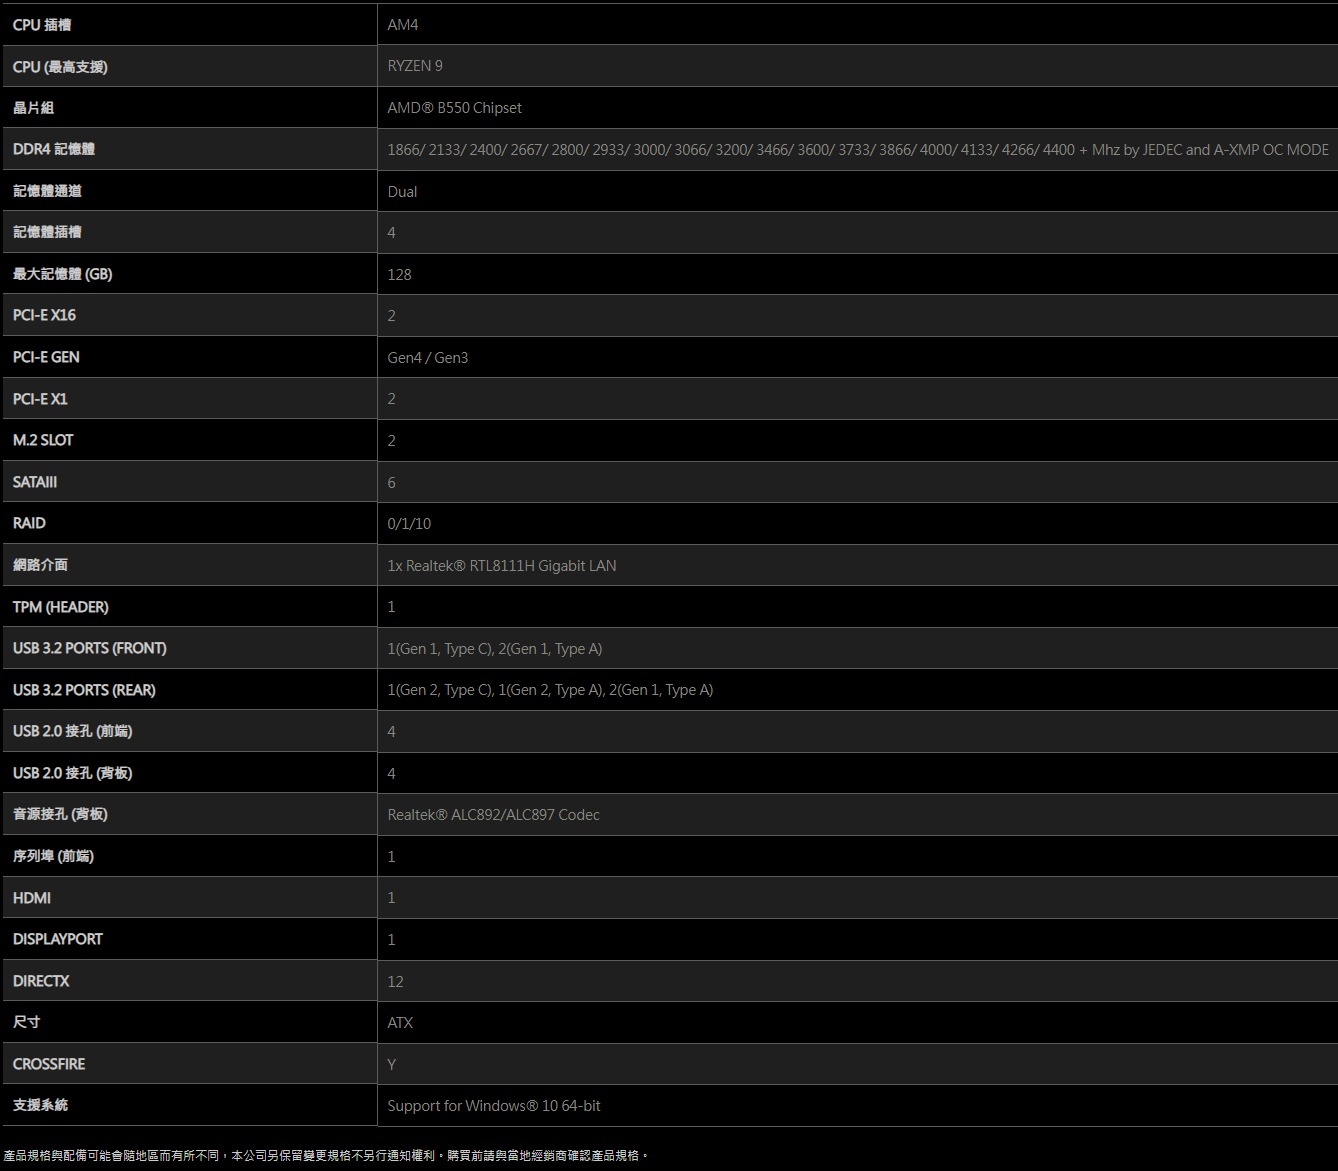Click the PCI-E X16 row label

(44, 315)
